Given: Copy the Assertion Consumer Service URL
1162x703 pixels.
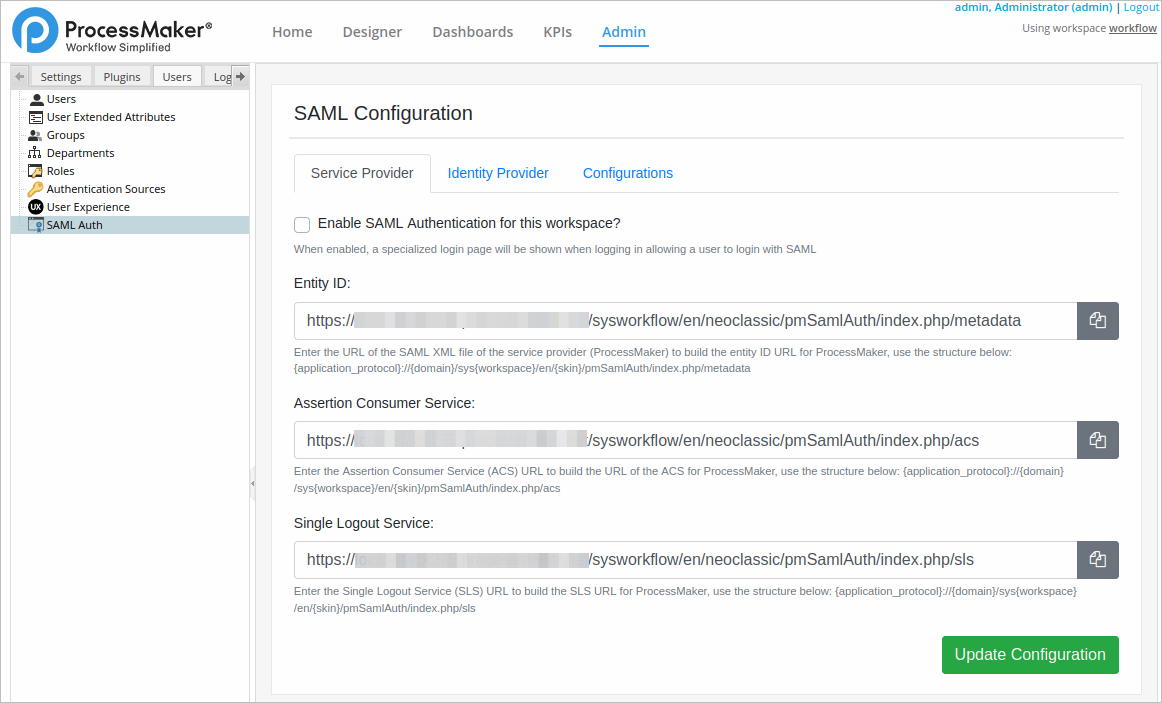Looking at the screenshot, I should point(1097,440).
